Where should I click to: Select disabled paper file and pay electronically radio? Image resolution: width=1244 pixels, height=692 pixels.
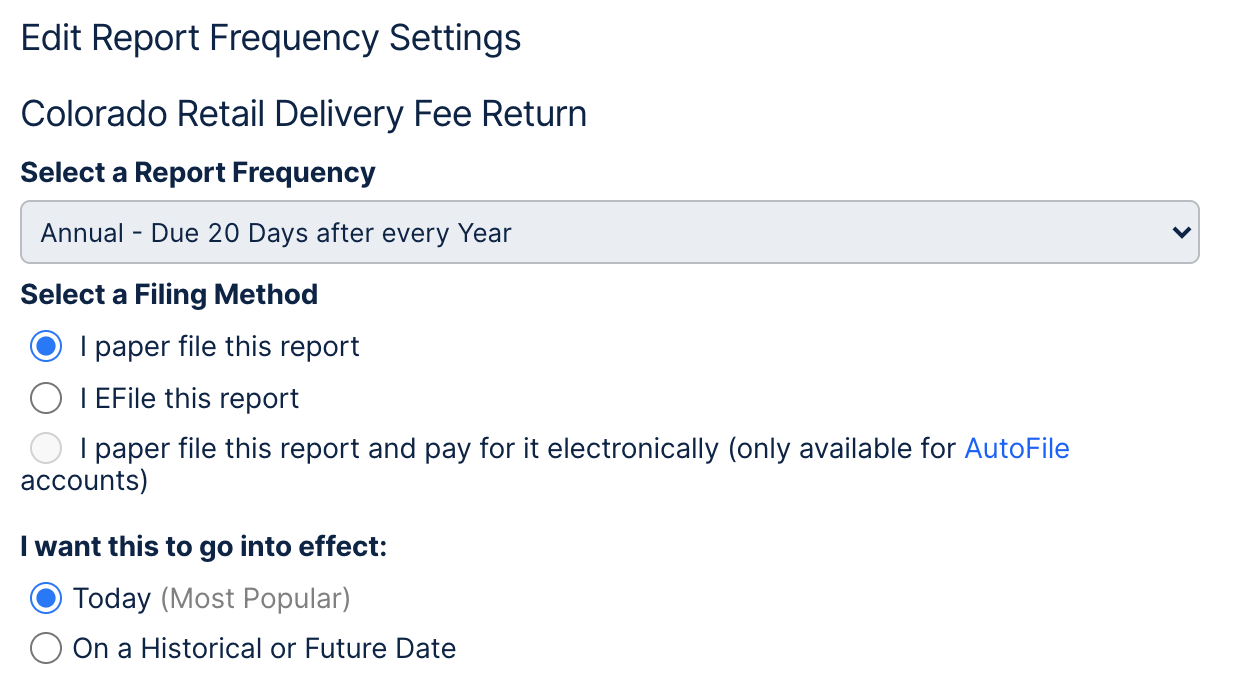coord(46,449)
